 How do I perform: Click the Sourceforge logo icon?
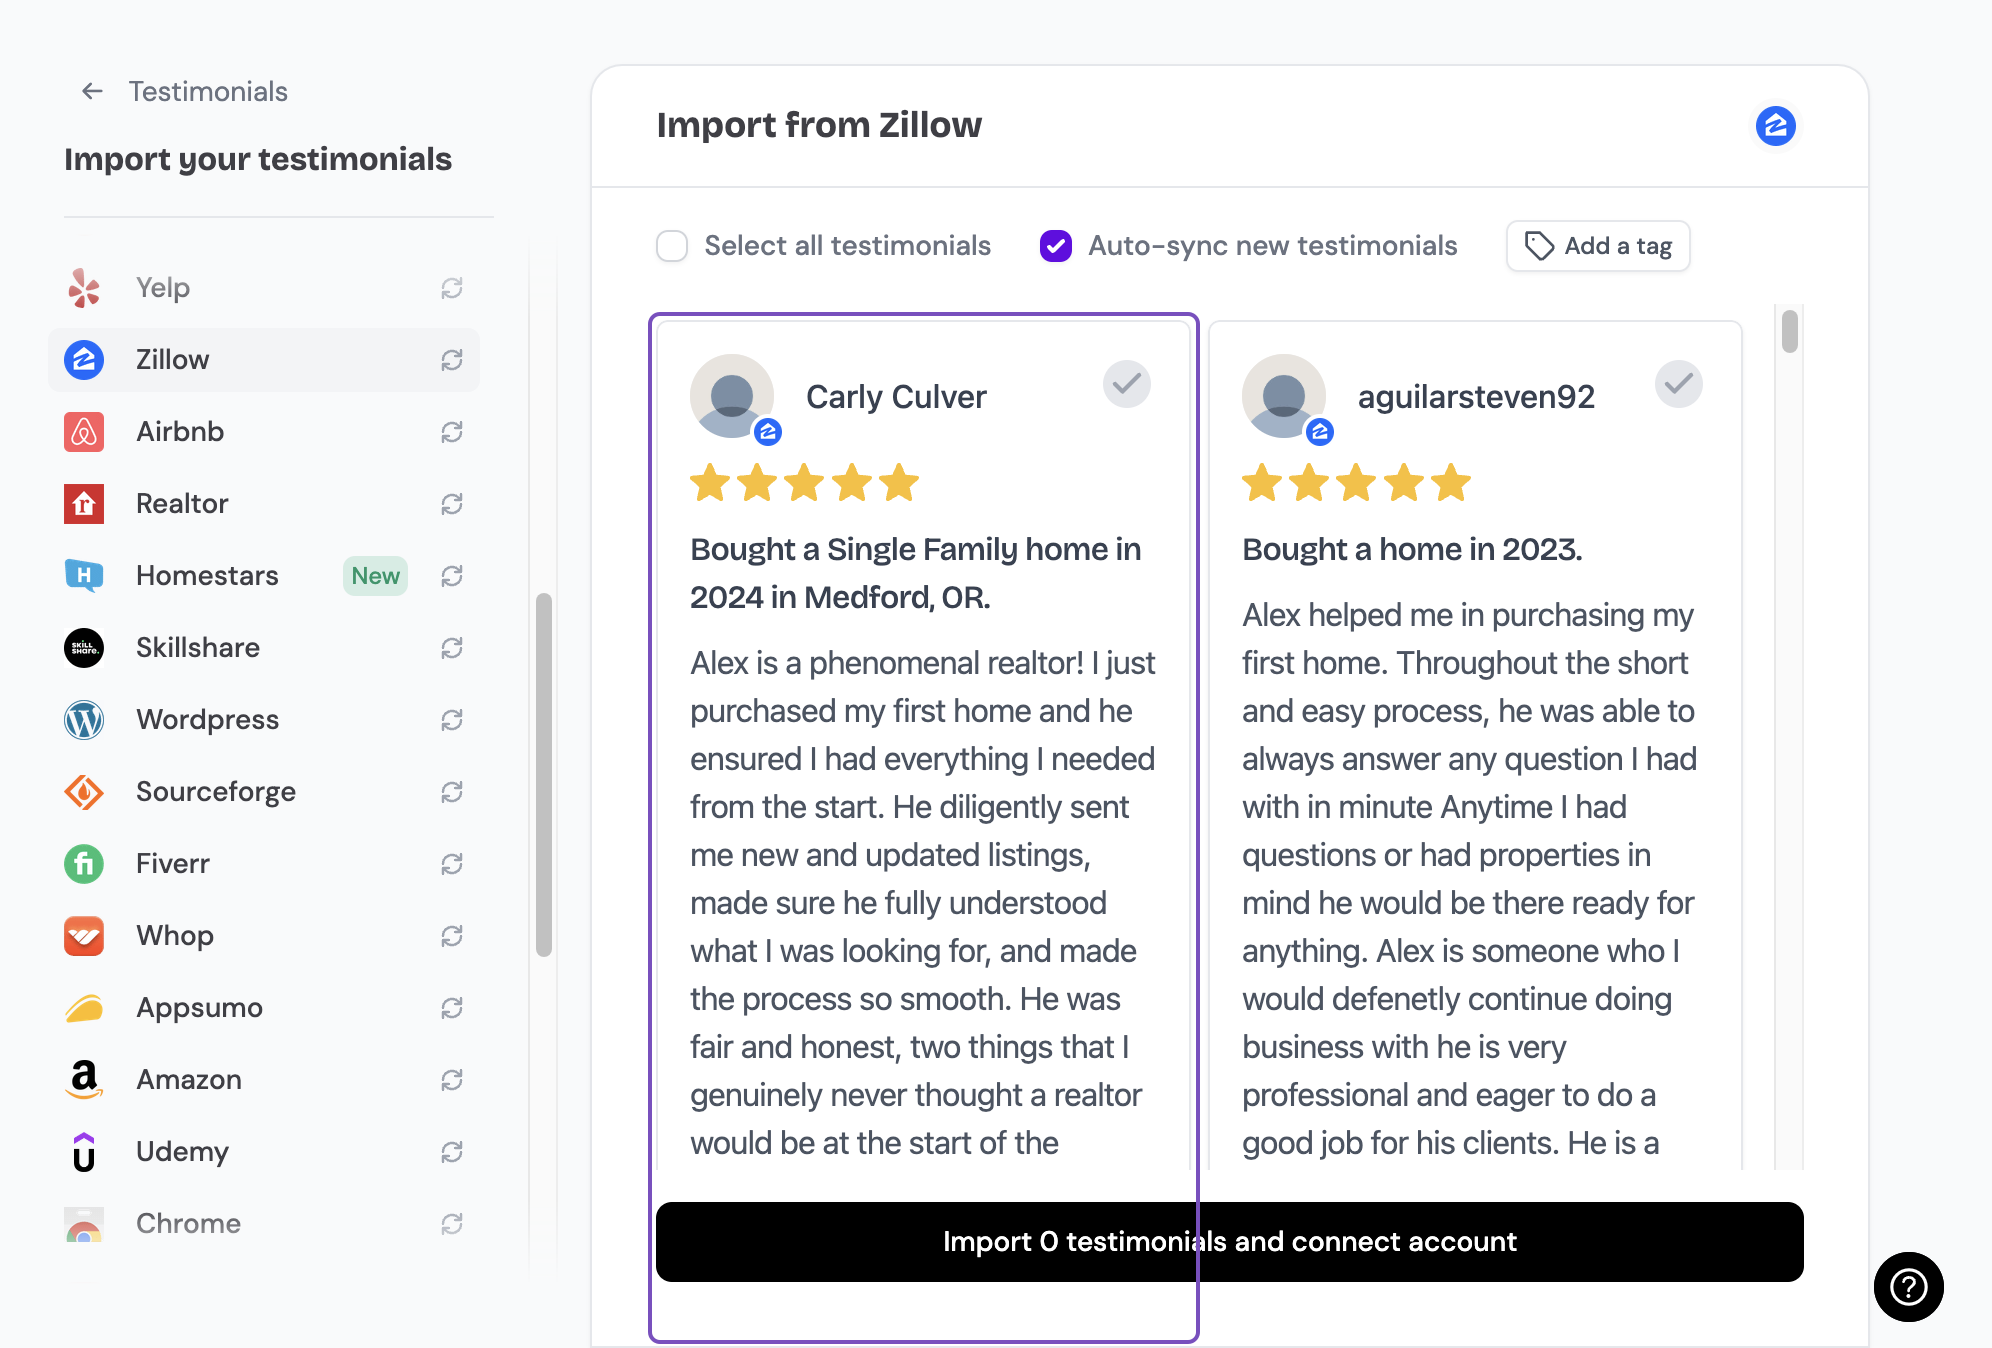click(x=84, y=792)
